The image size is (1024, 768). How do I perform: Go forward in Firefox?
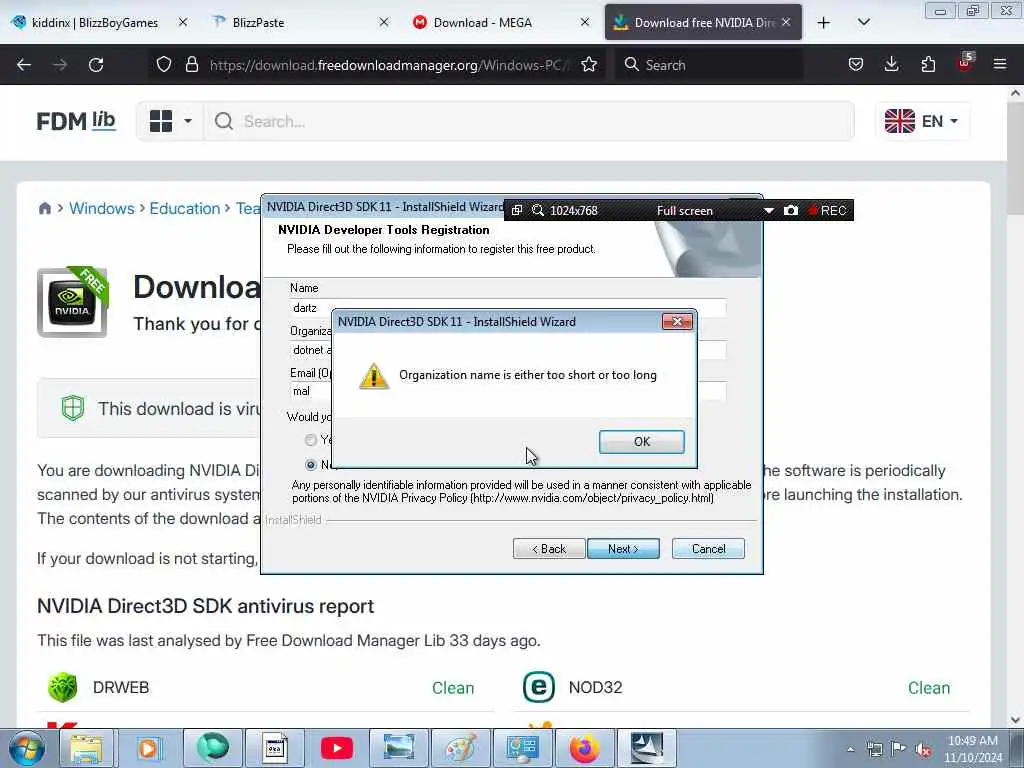60,65
